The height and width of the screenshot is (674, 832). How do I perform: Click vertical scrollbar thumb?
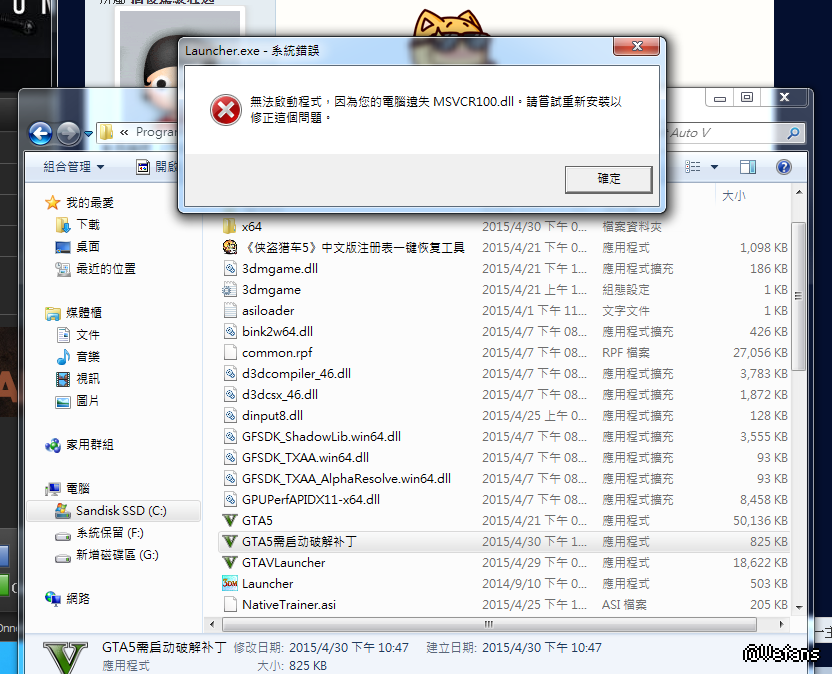798,296
